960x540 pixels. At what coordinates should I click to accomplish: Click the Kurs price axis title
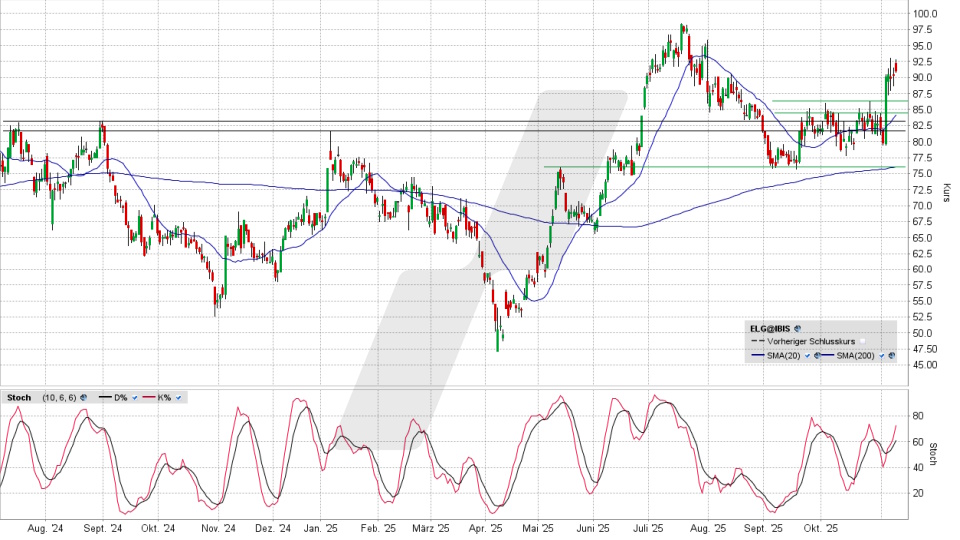(945, 193)
